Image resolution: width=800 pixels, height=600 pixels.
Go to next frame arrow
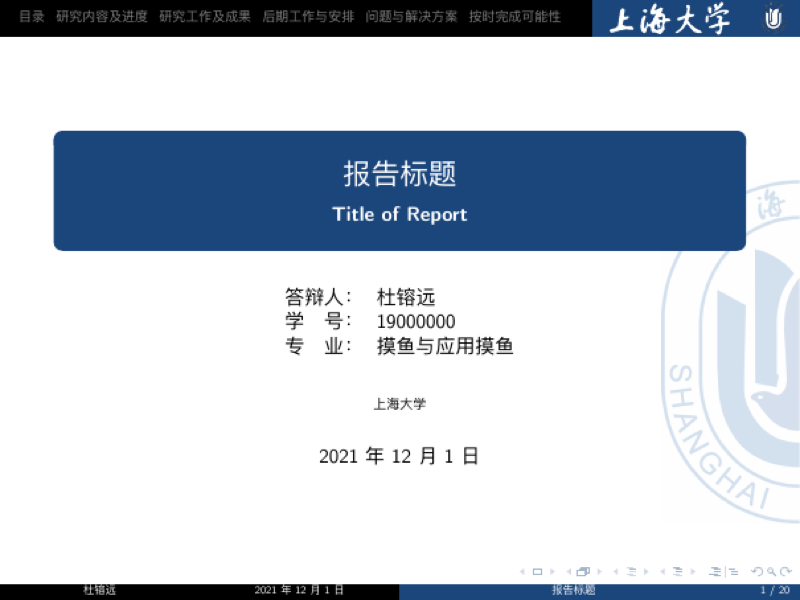[600, 571]
